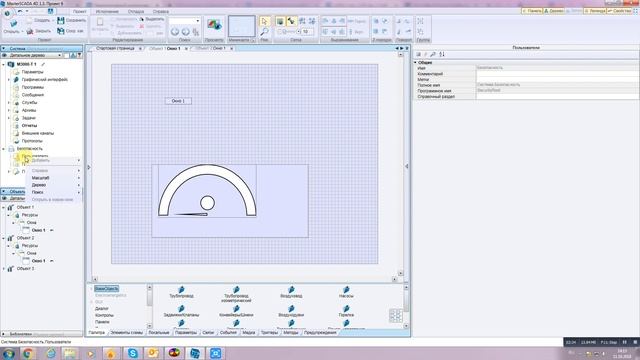Click the palette view grid icon
Image resolution: width=640 pixels, height=360 pixels.
pos(395,316)
